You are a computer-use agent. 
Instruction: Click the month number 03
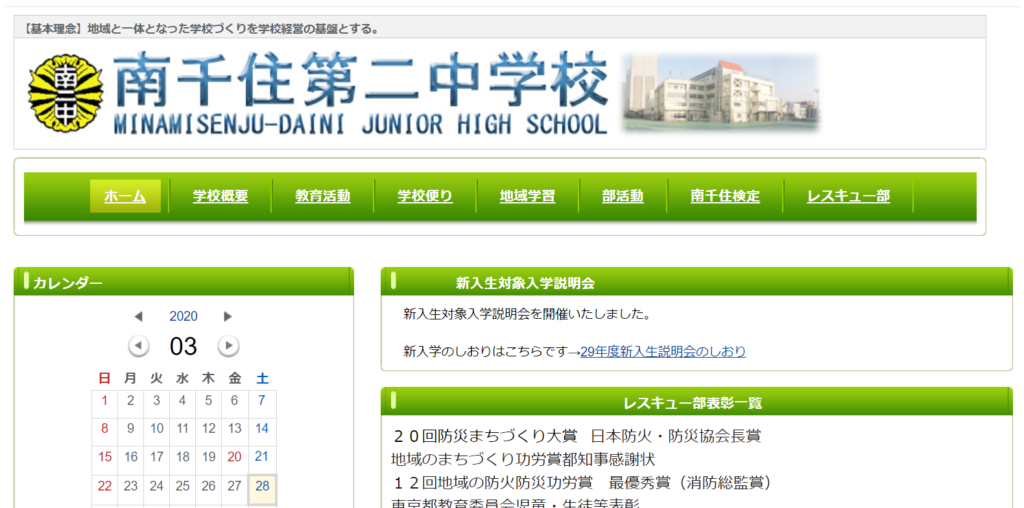(x=184, y=346)
